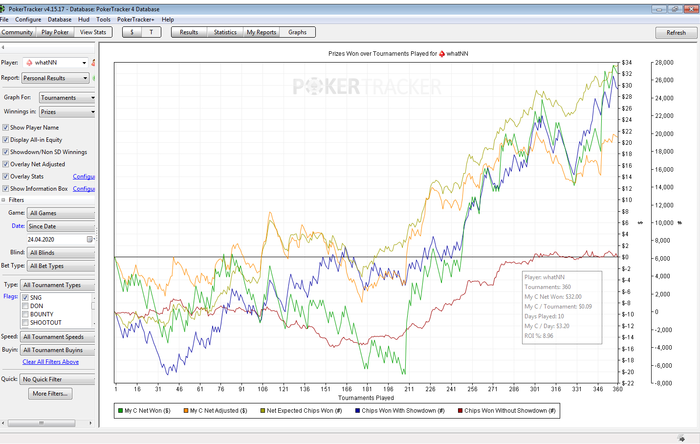This screenshot has height=444, width=700.
Task: Open the All Tournament Buyins dropdown
Action: coord(58,350)
